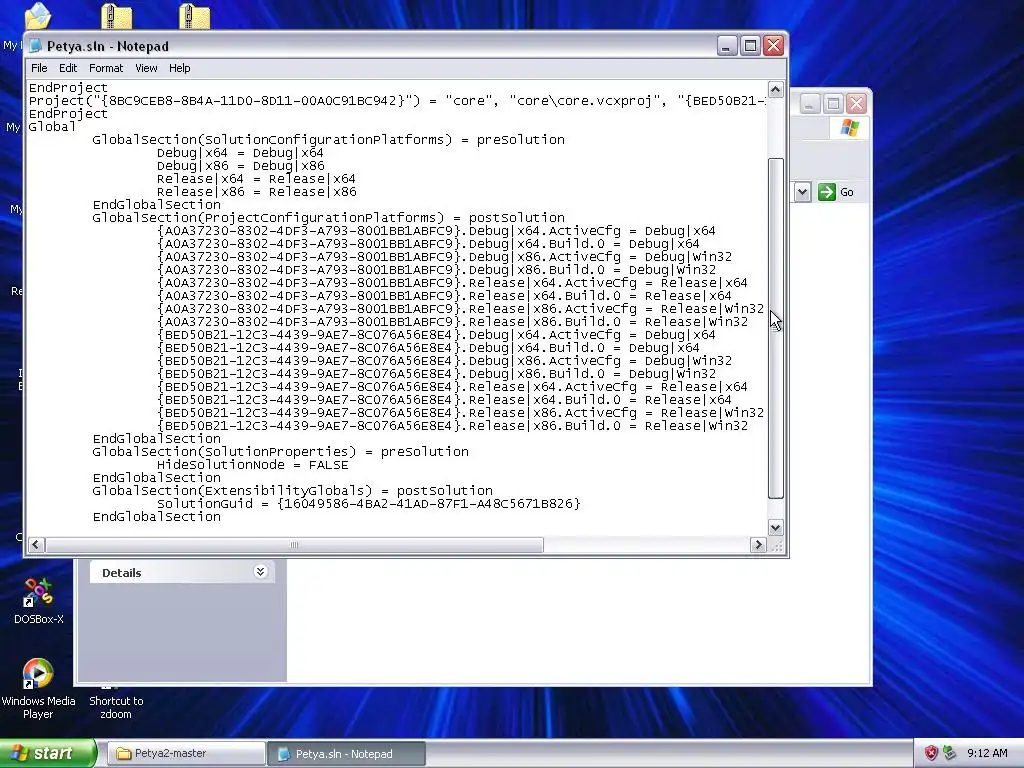Open the Windows Media Player desktop icon

click(38, 688)
